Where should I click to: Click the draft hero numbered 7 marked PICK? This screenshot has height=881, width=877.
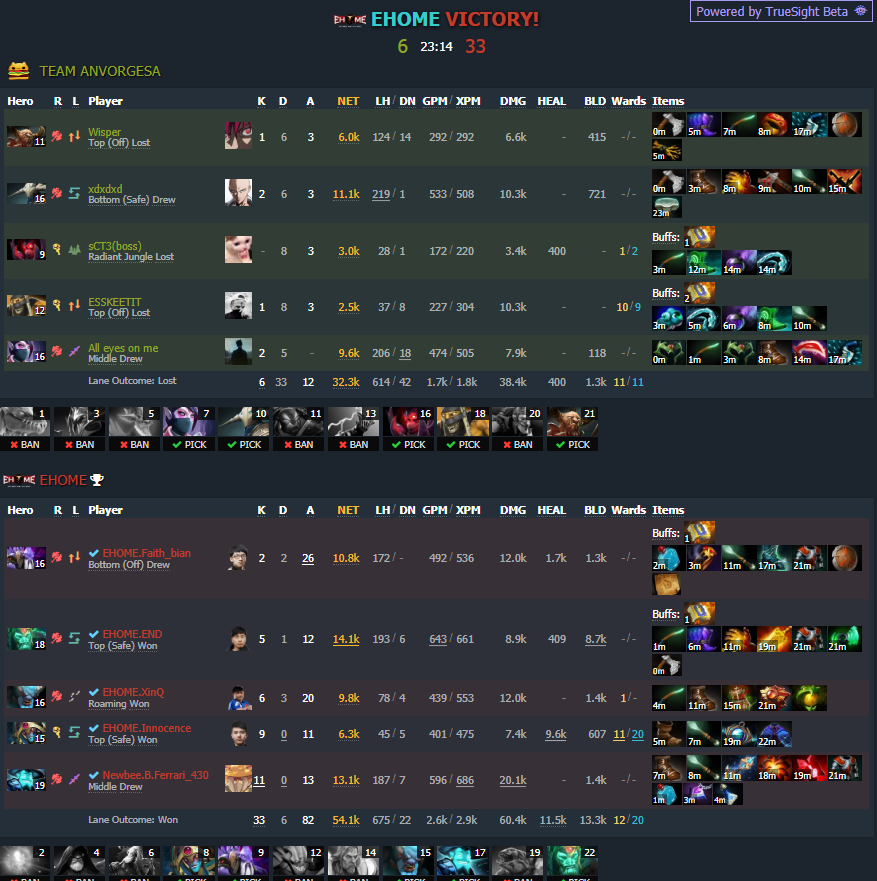pos(189,429)
